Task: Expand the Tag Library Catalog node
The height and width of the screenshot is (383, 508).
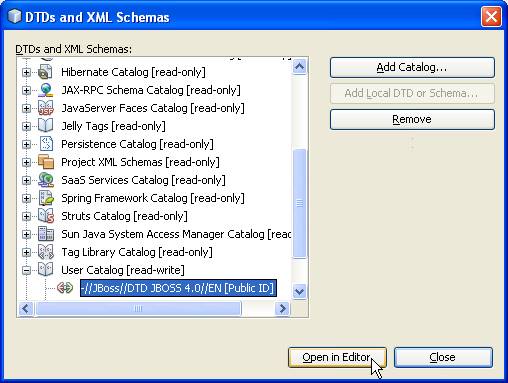Action: tap(26, 252)
